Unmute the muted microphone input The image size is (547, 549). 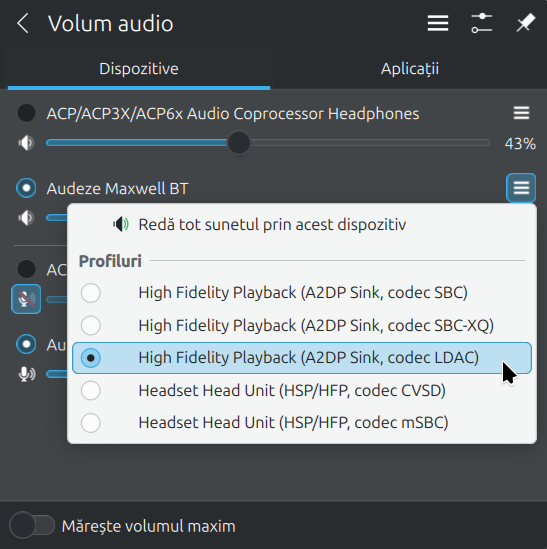(x=26, y=299)
